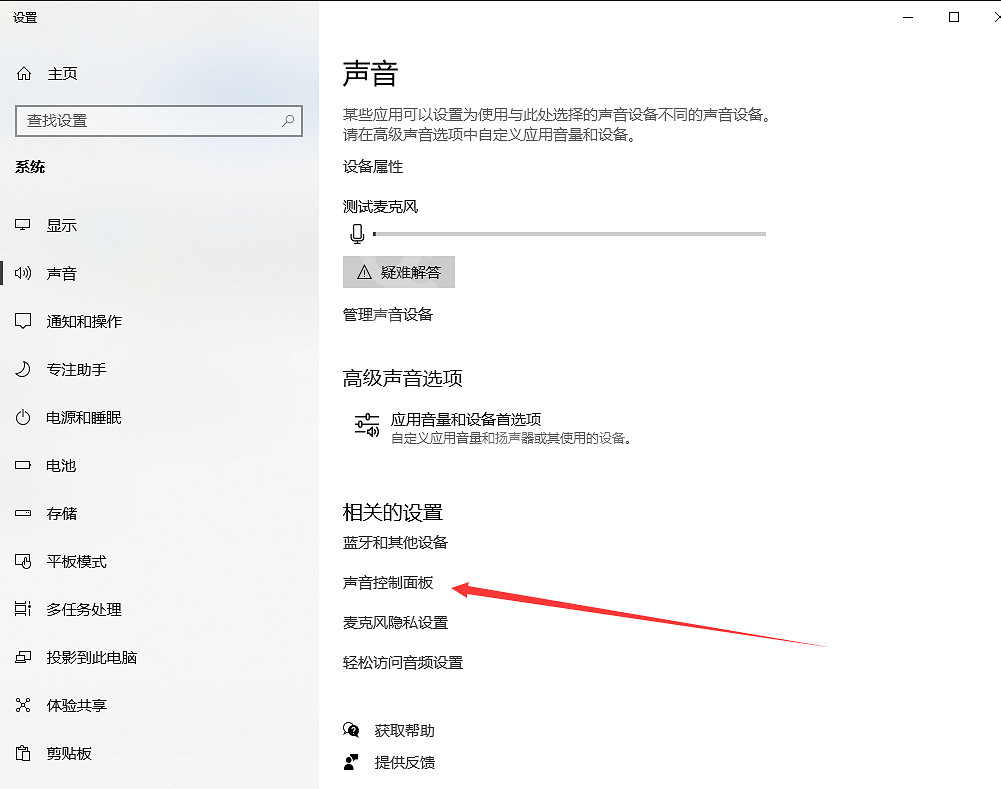Open 通知和操作 via its sidebar icon
Screen dimensions: 1001x789
tap(23, 321)
